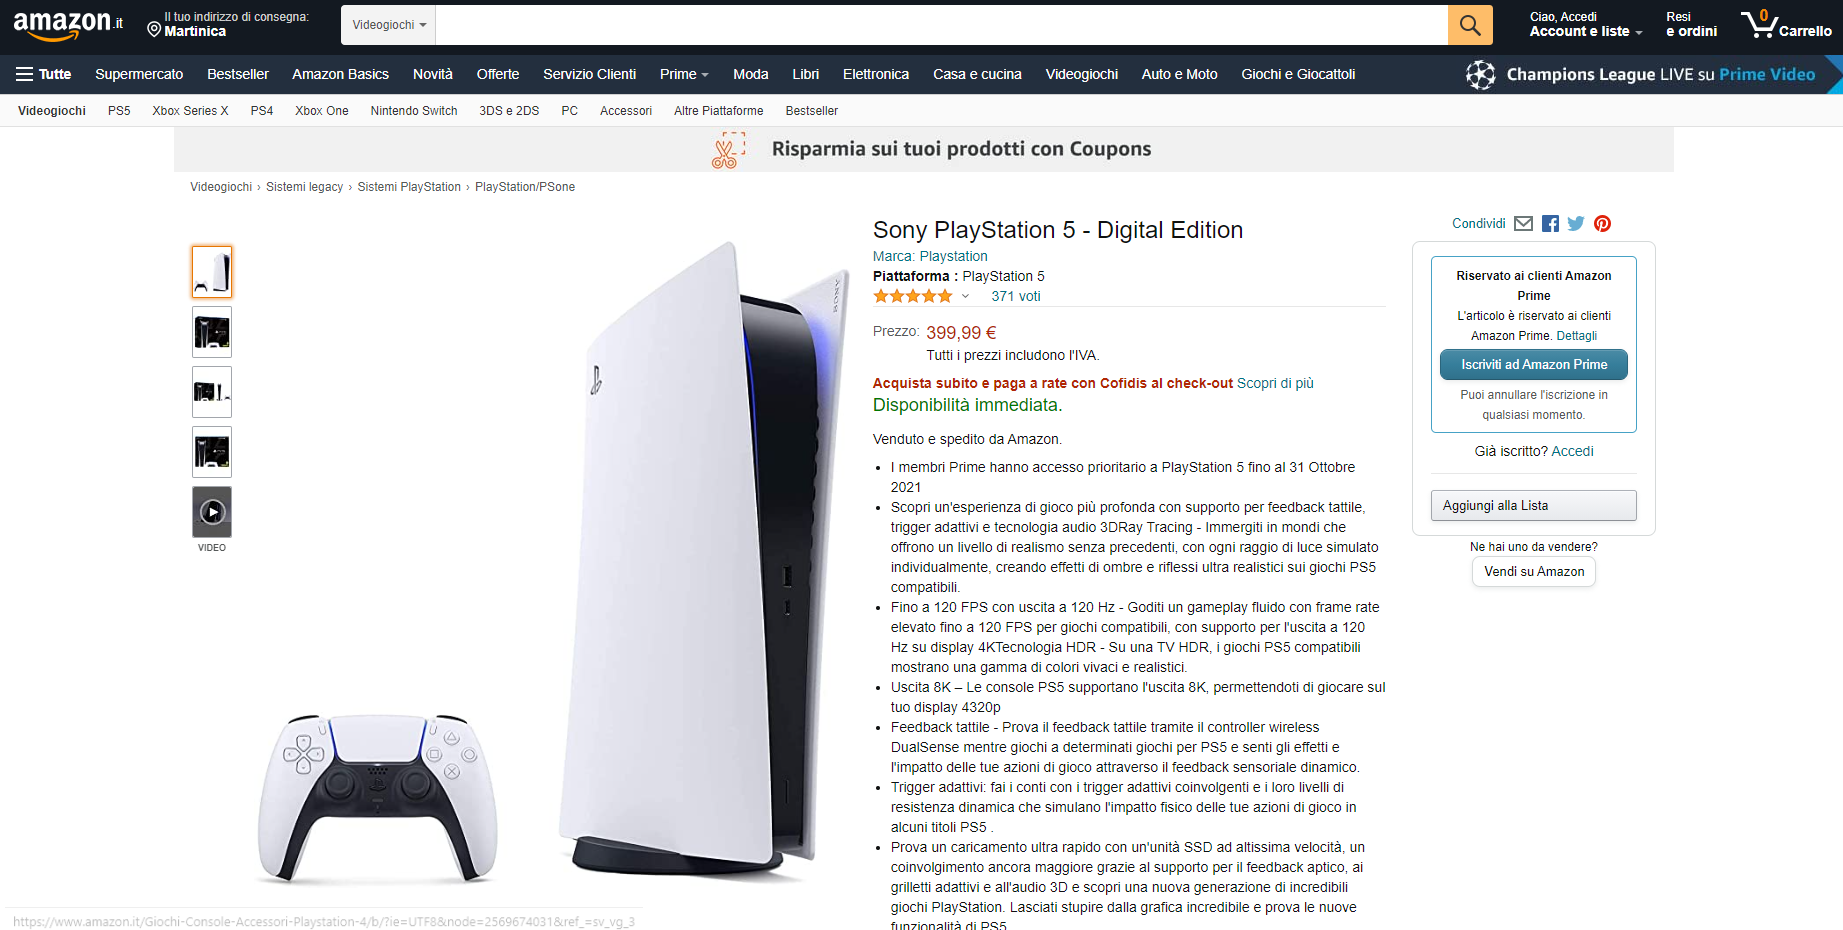Share product on Twitter bird icon
This screenshot has width=1843, height=930.
1576,224
